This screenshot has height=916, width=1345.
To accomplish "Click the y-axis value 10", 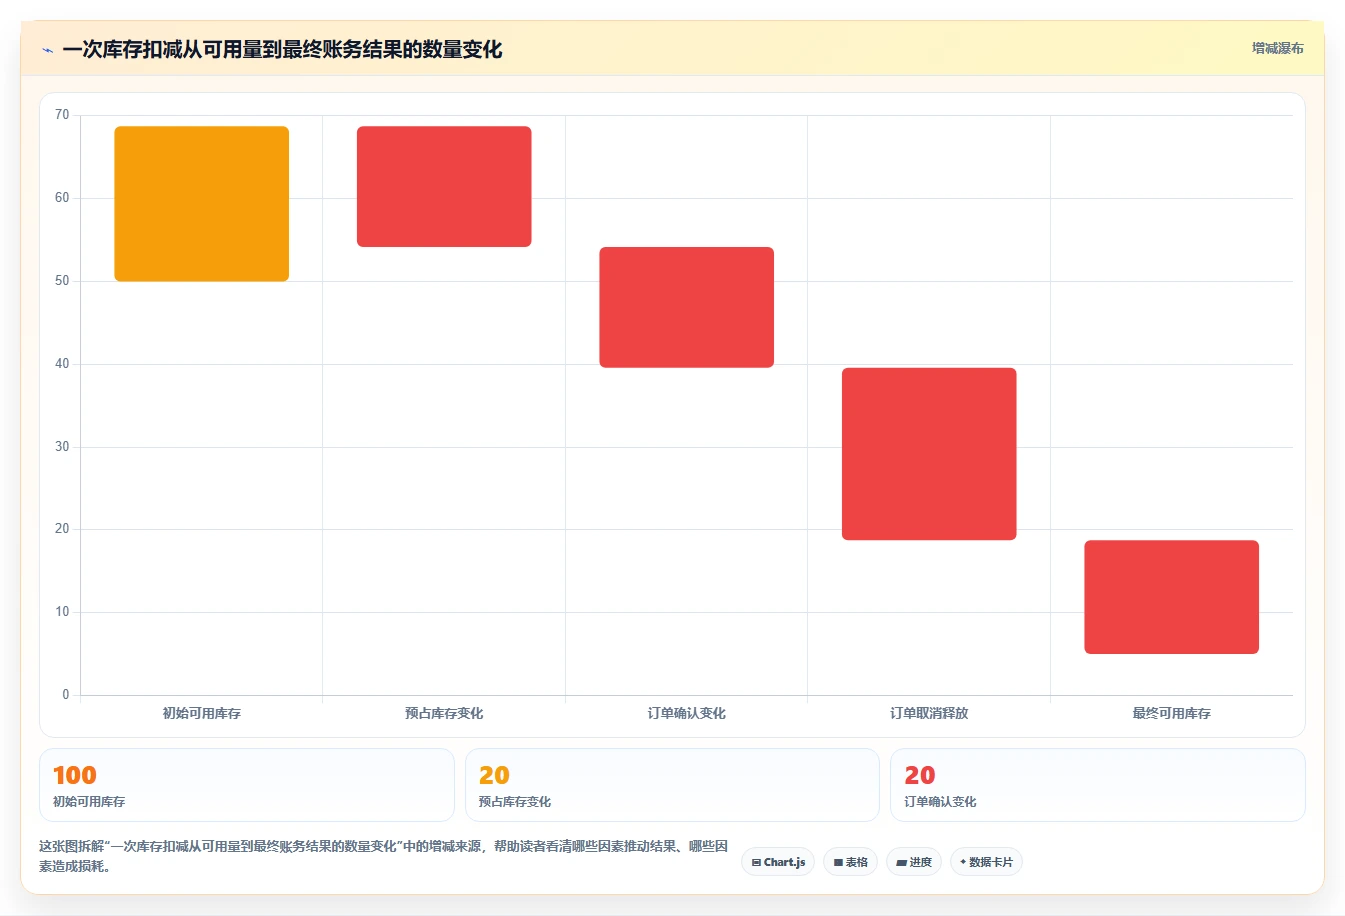I will pos(62,612).
